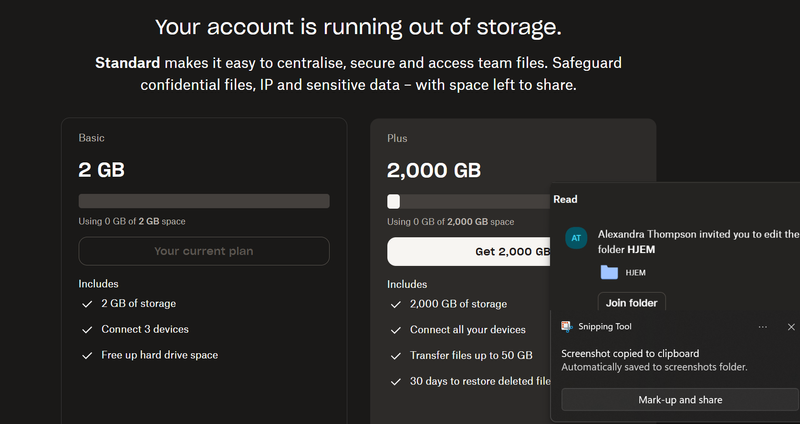800x424 pixels.
Task: Dismiss the Snipping Tool notification
Action: (791, 327)
